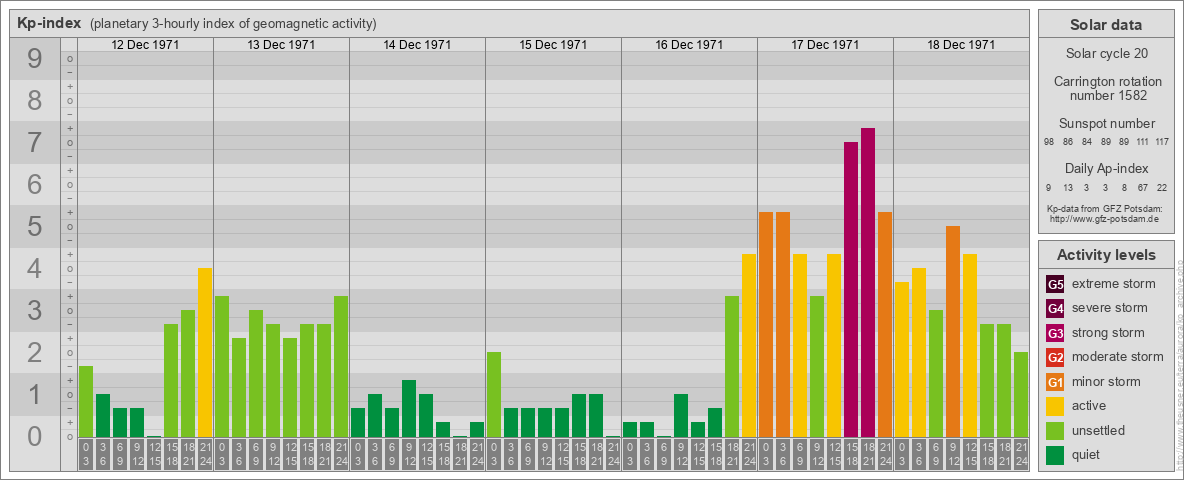Click the 'Sunspot number' label

tap(1106, 124)
